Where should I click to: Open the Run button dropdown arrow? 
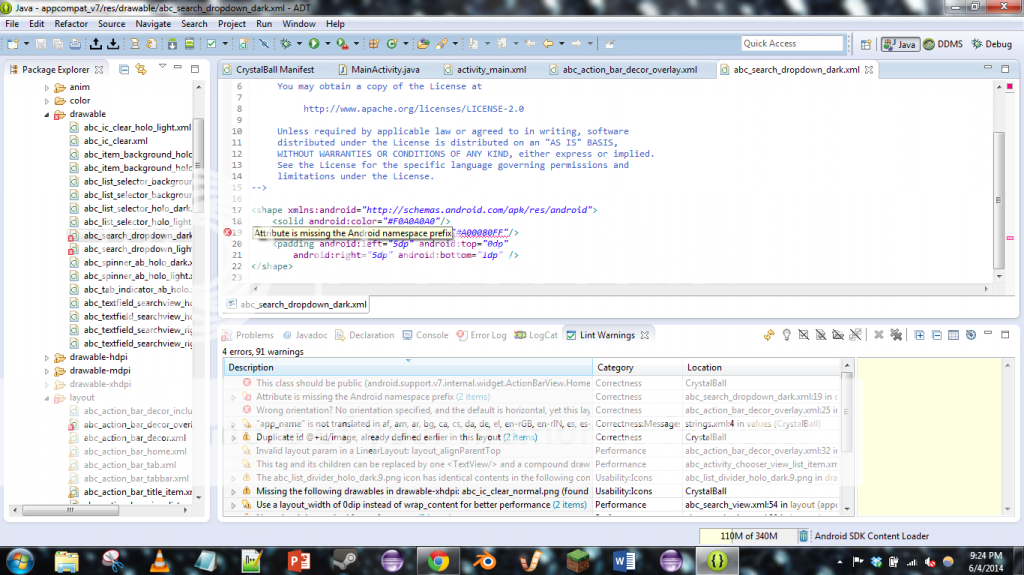pyautogui.click(x=326, y=45)
